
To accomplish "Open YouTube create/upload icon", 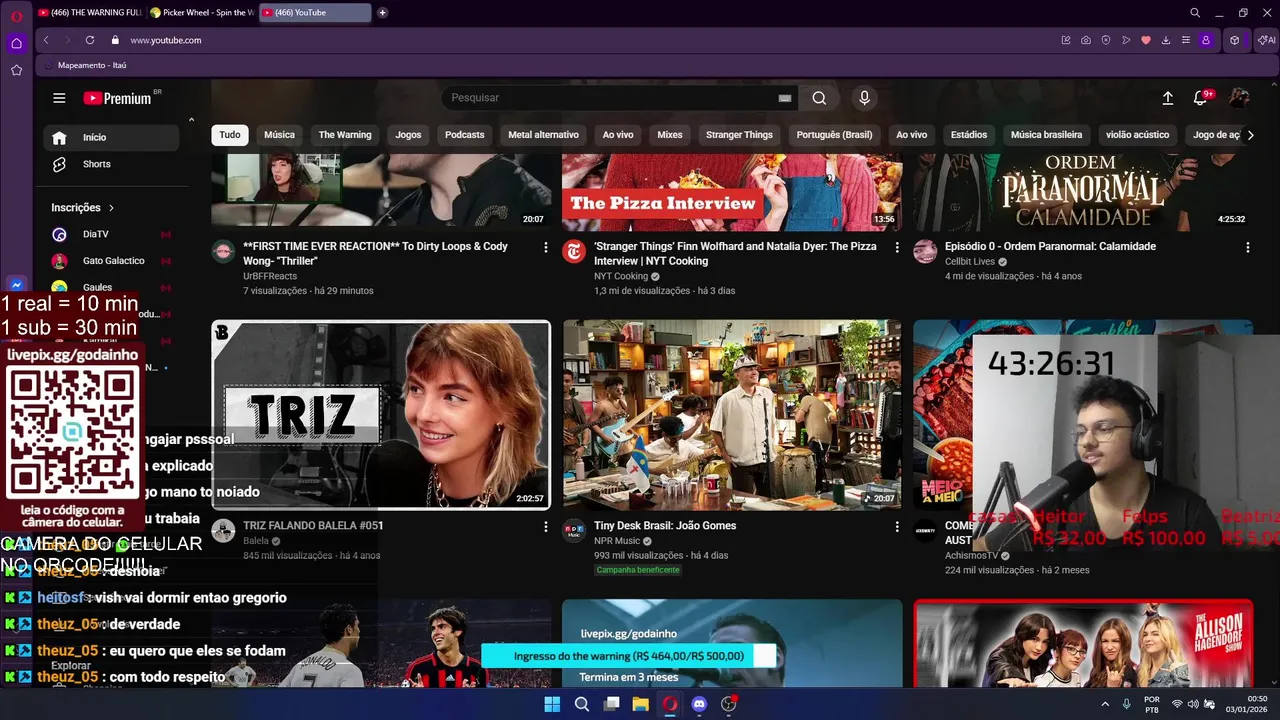I will [x=1167, y=98].
